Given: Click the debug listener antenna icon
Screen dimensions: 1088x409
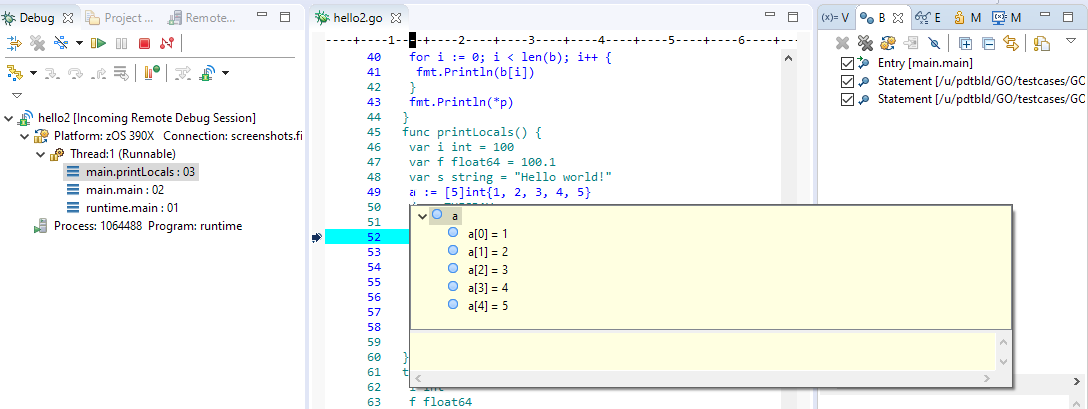Looking at the screenshot, I should (x=206, y=72).
